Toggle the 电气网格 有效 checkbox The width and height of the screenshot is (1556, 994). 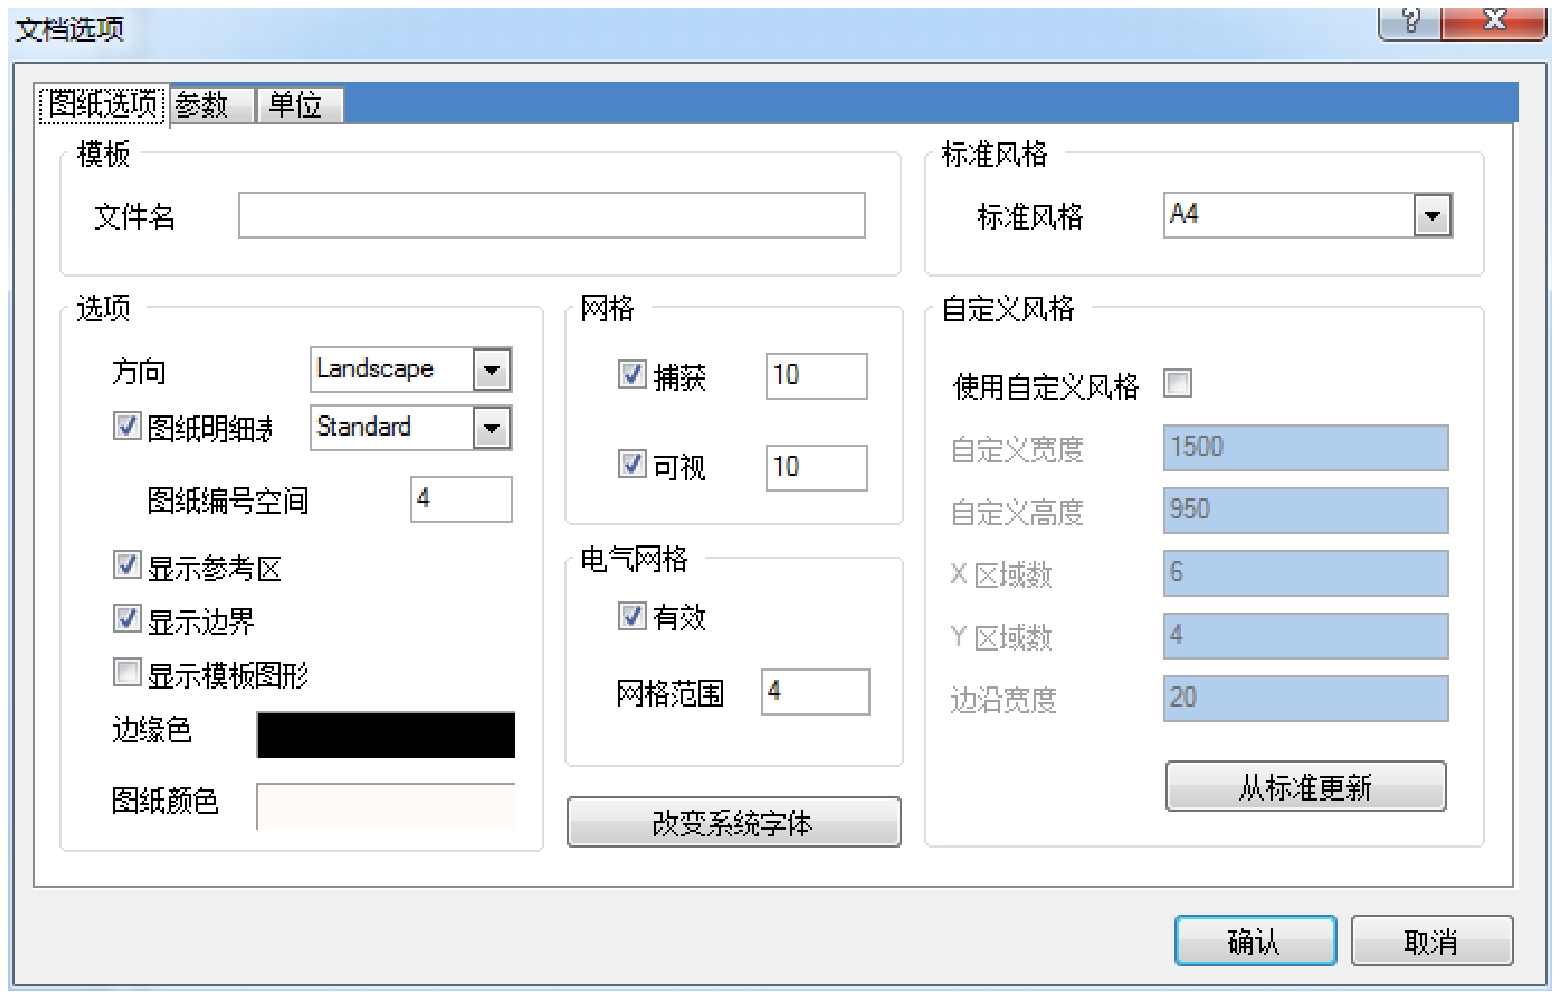(632, 616)
